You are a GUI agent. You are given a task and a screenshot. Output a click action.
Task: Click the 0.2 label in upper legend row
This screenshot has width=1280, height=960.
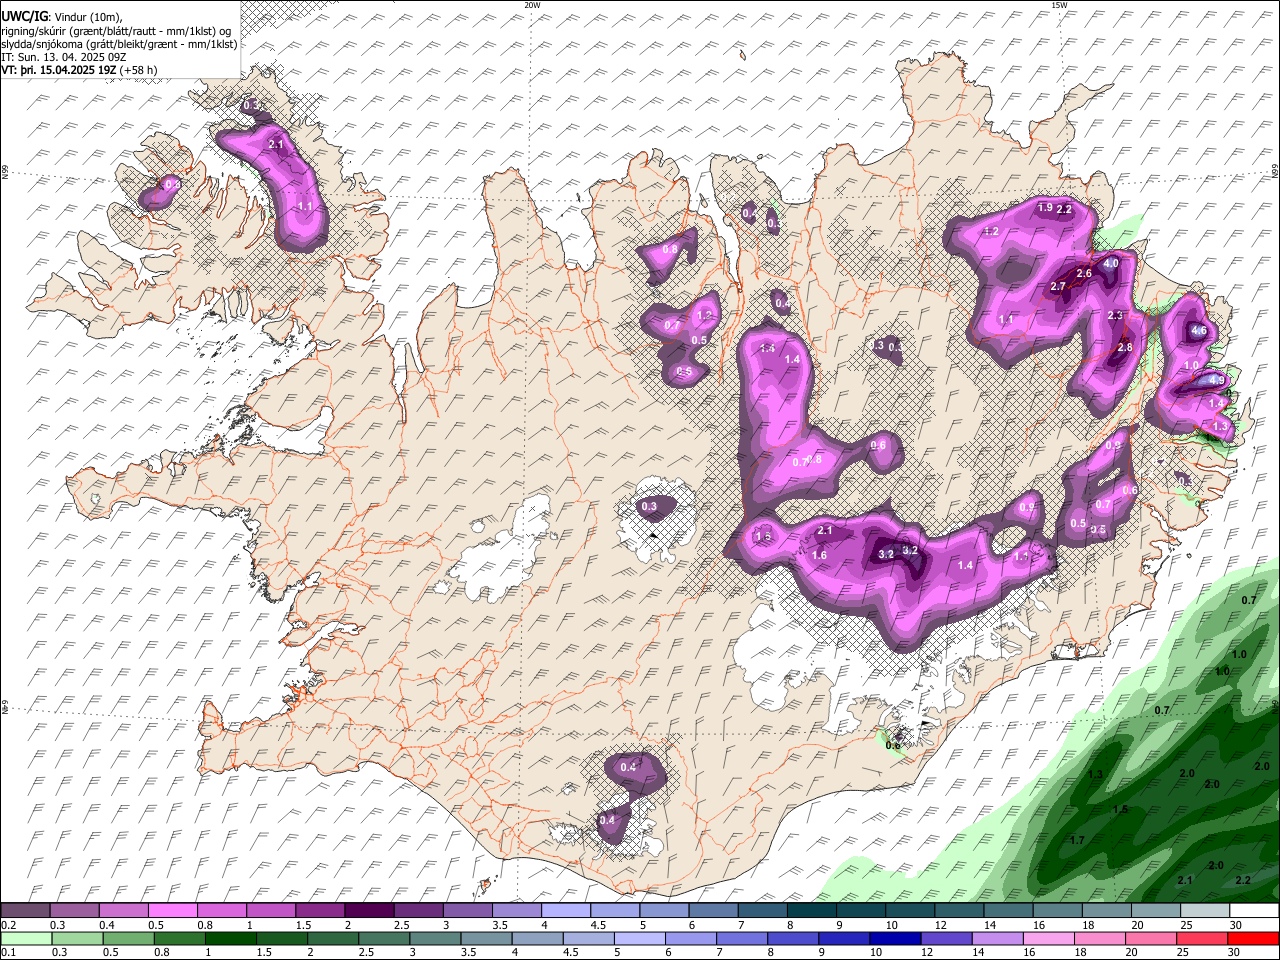9,926
